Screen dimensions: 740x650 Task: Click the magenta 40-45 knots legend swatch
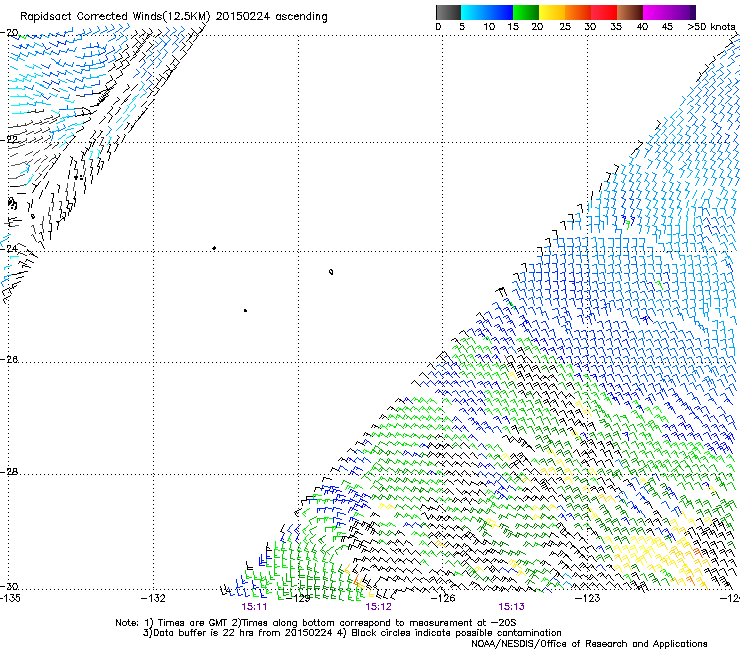point(656,12)
